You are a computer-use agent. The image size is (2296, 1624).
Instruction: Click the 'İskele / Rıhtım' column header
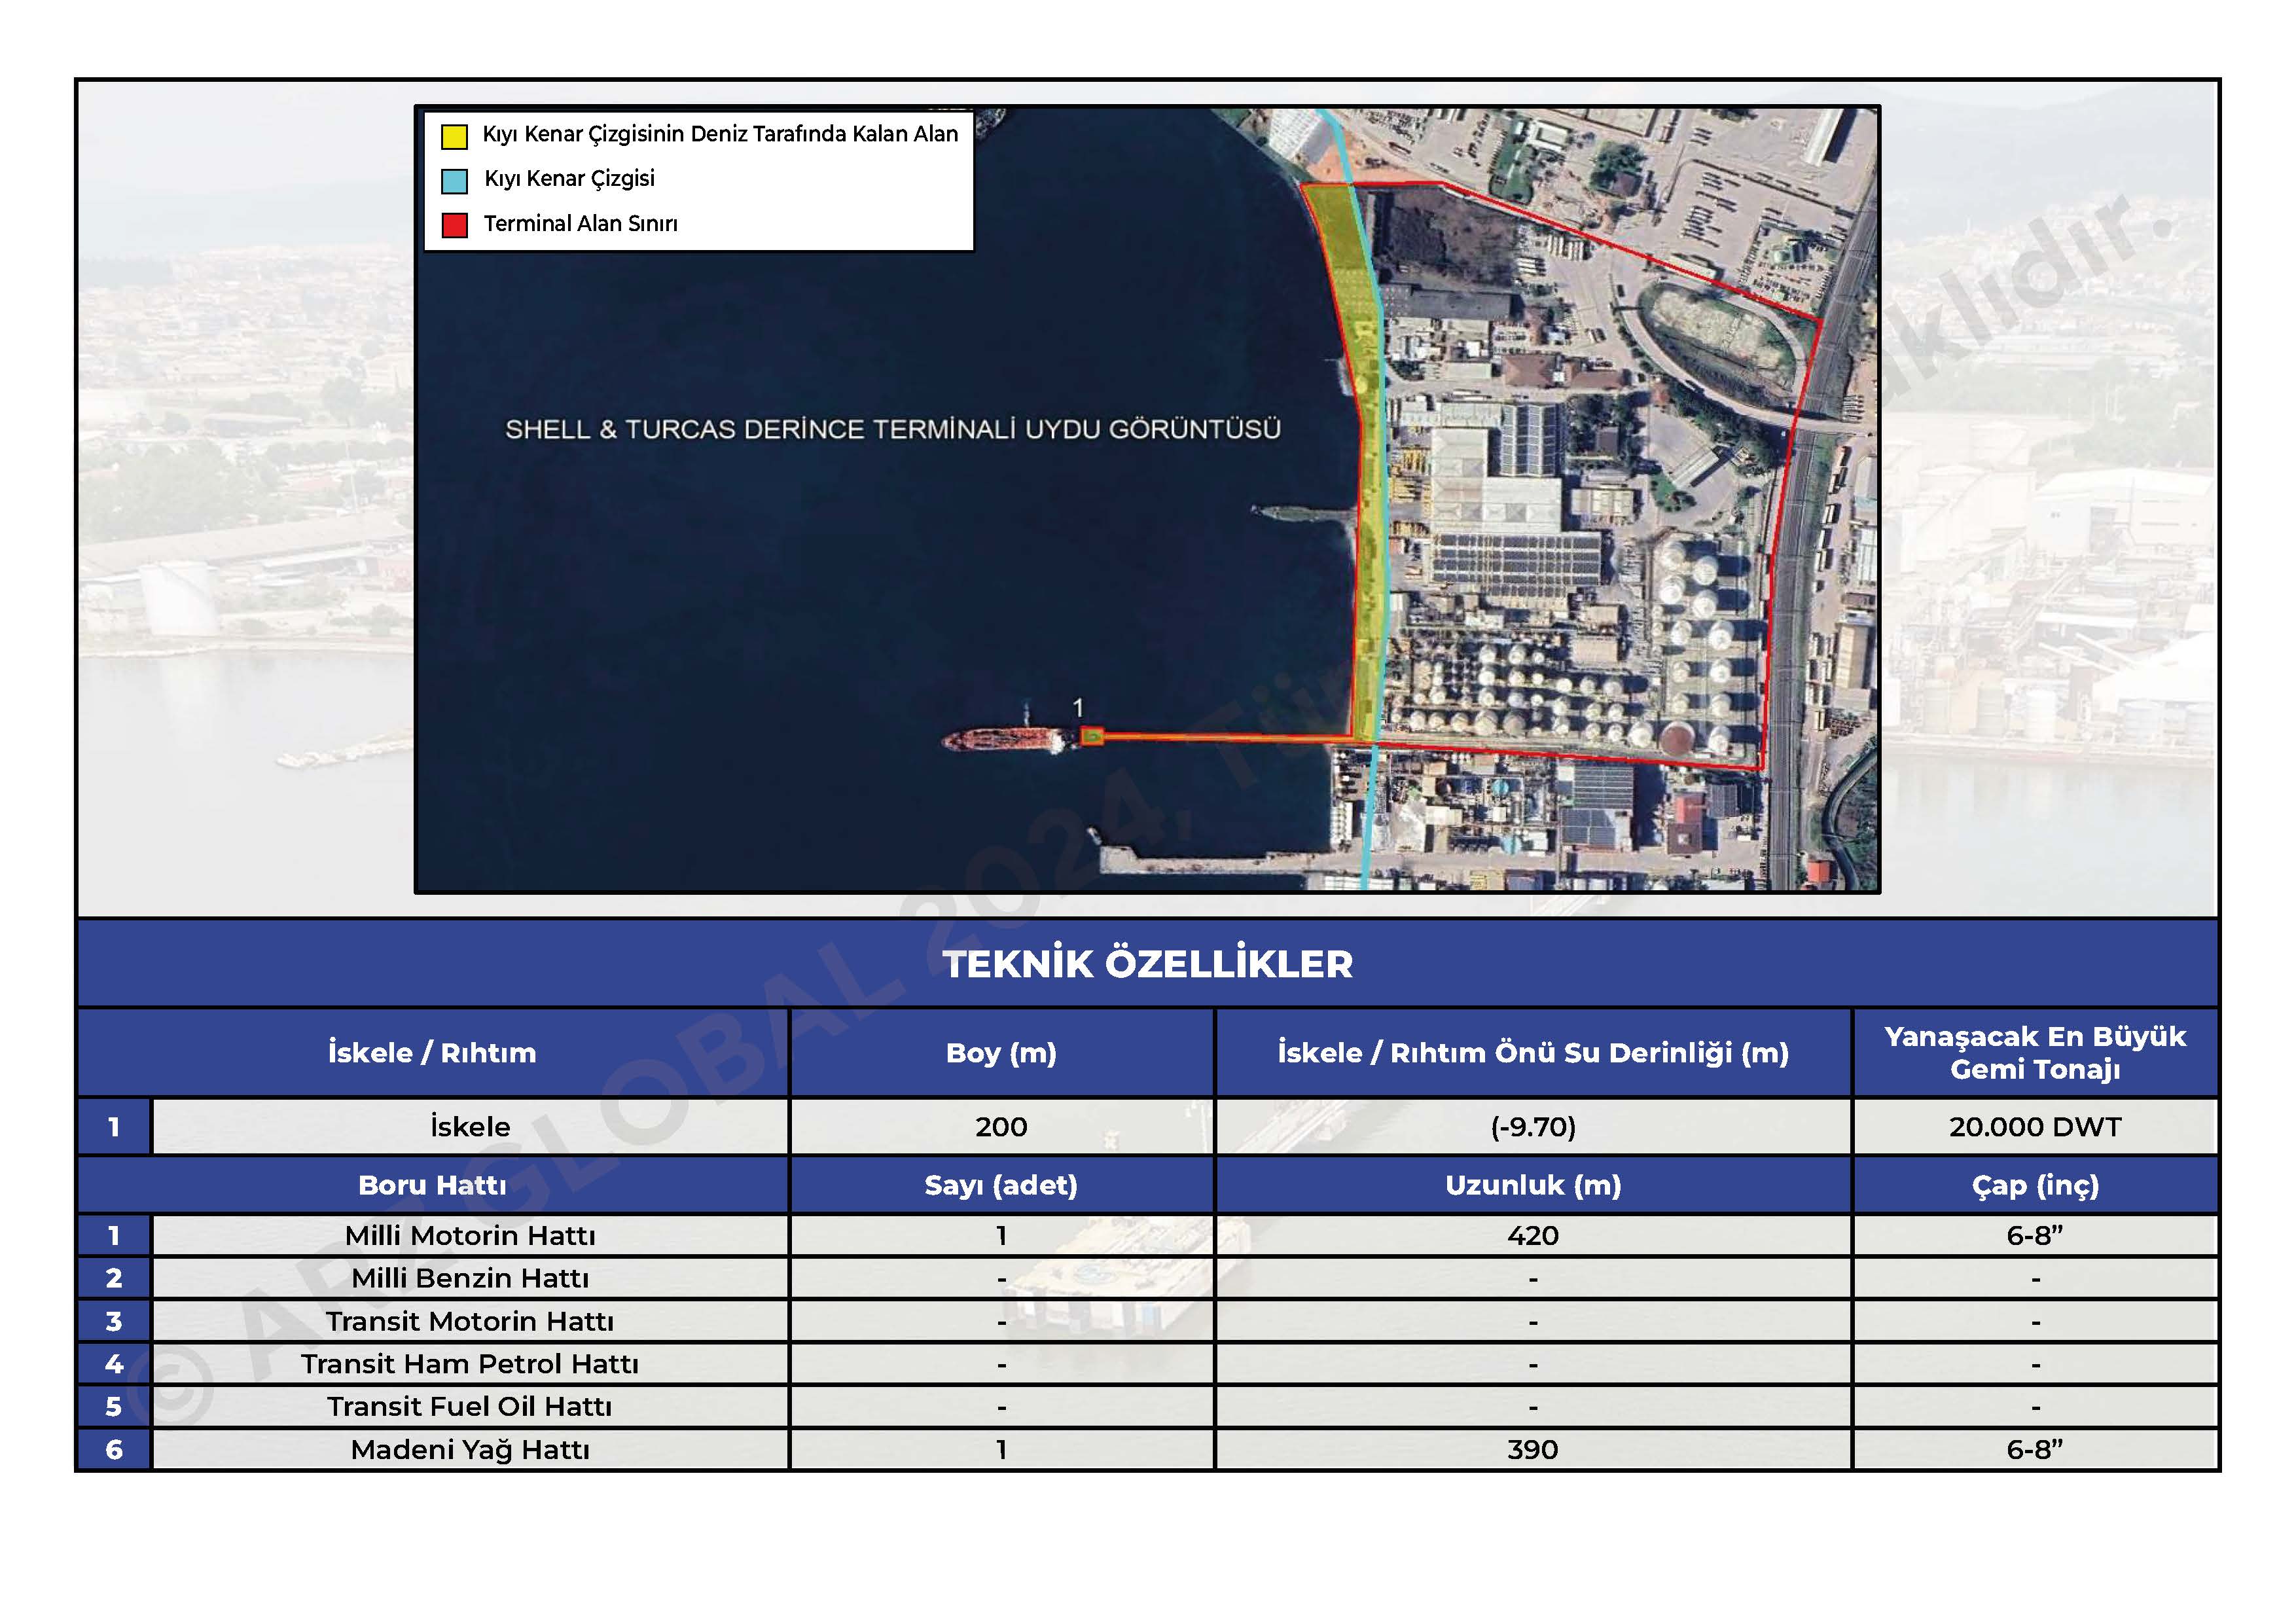pyautogui.click(x=432, y=1052)
